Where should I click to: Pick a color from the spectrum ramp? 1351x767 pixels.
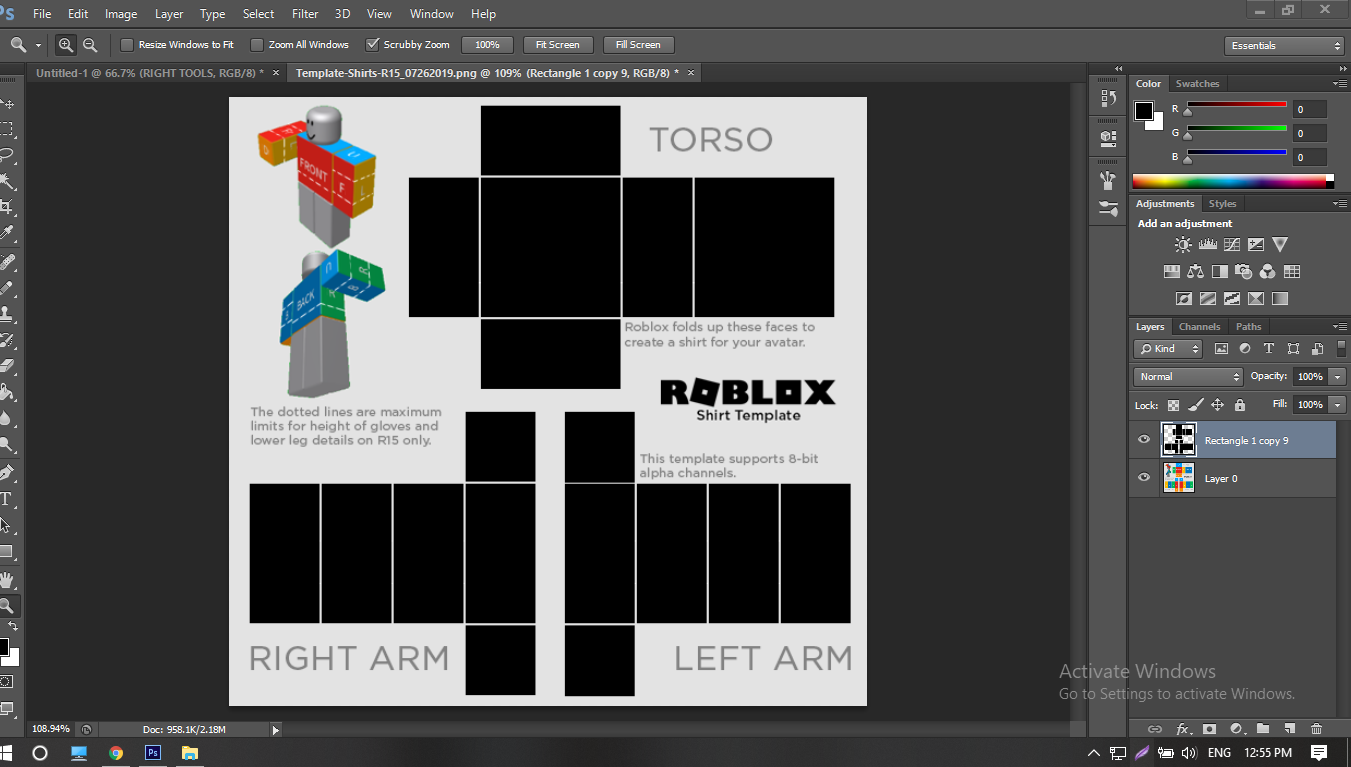point(1232,181)
